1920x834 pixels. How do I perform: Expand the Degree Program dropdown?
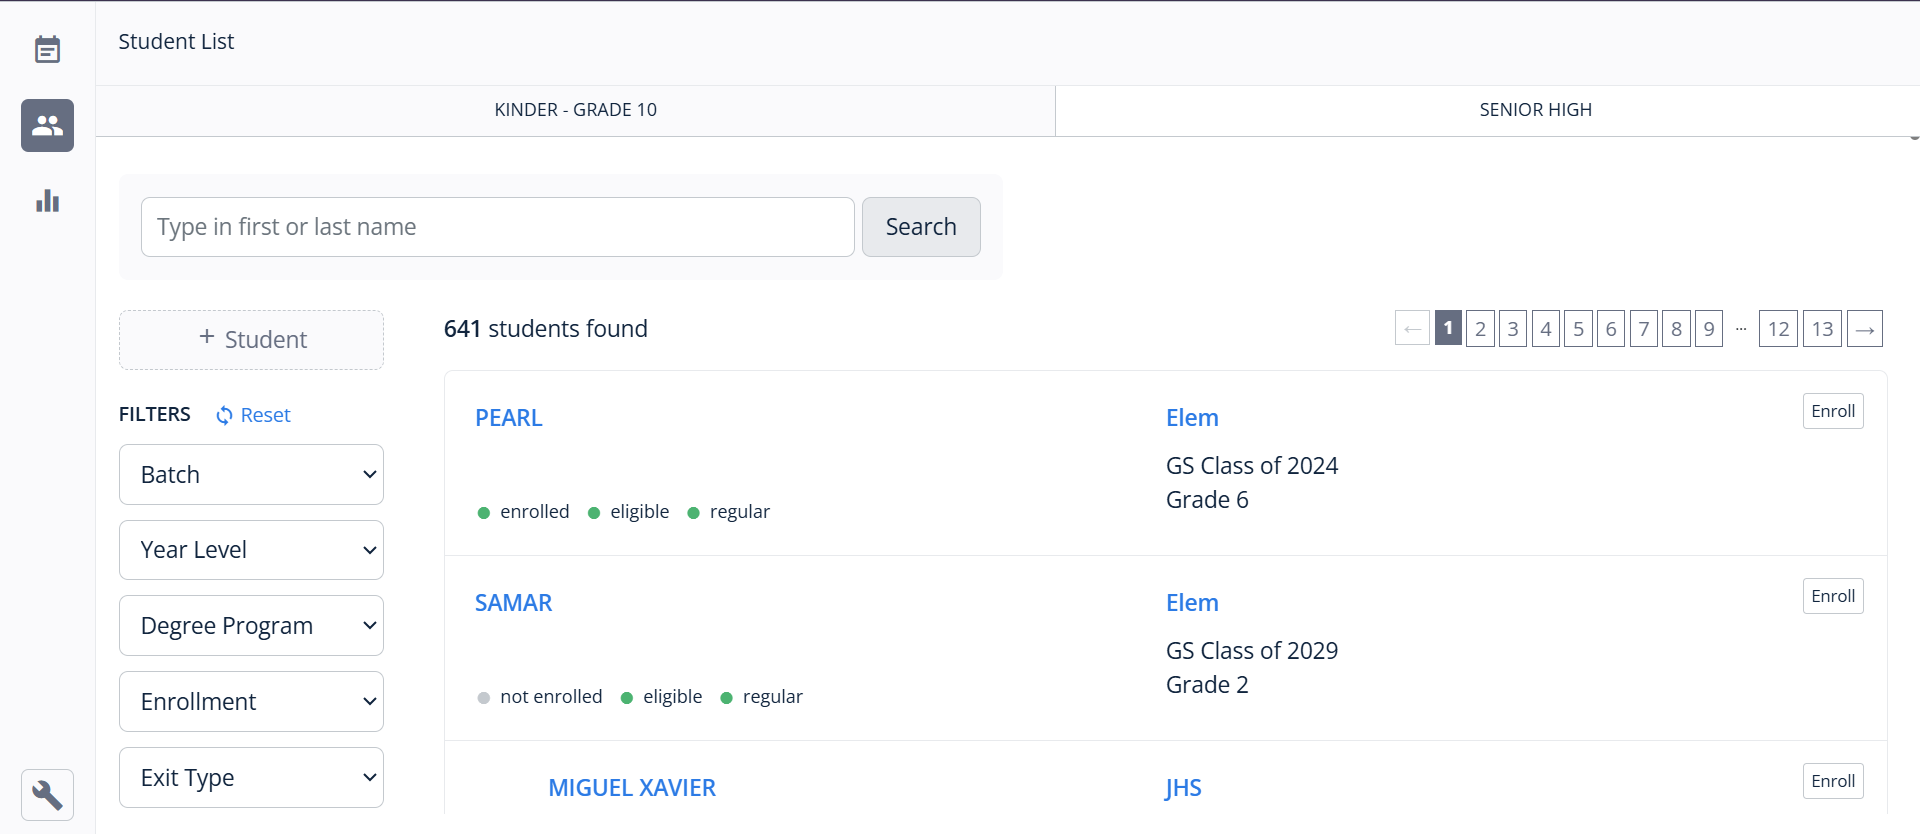click(x=251, y=626)
